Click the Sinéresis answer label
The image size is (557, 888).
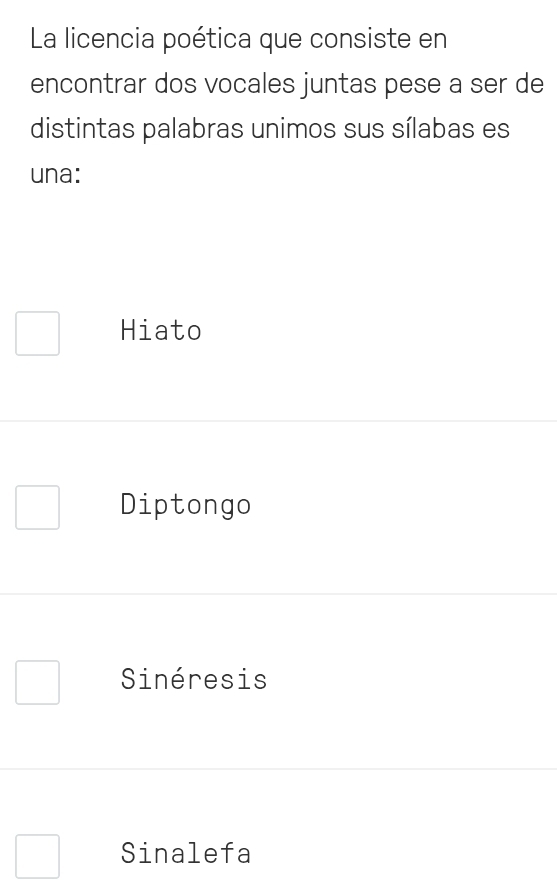point(194,678)
